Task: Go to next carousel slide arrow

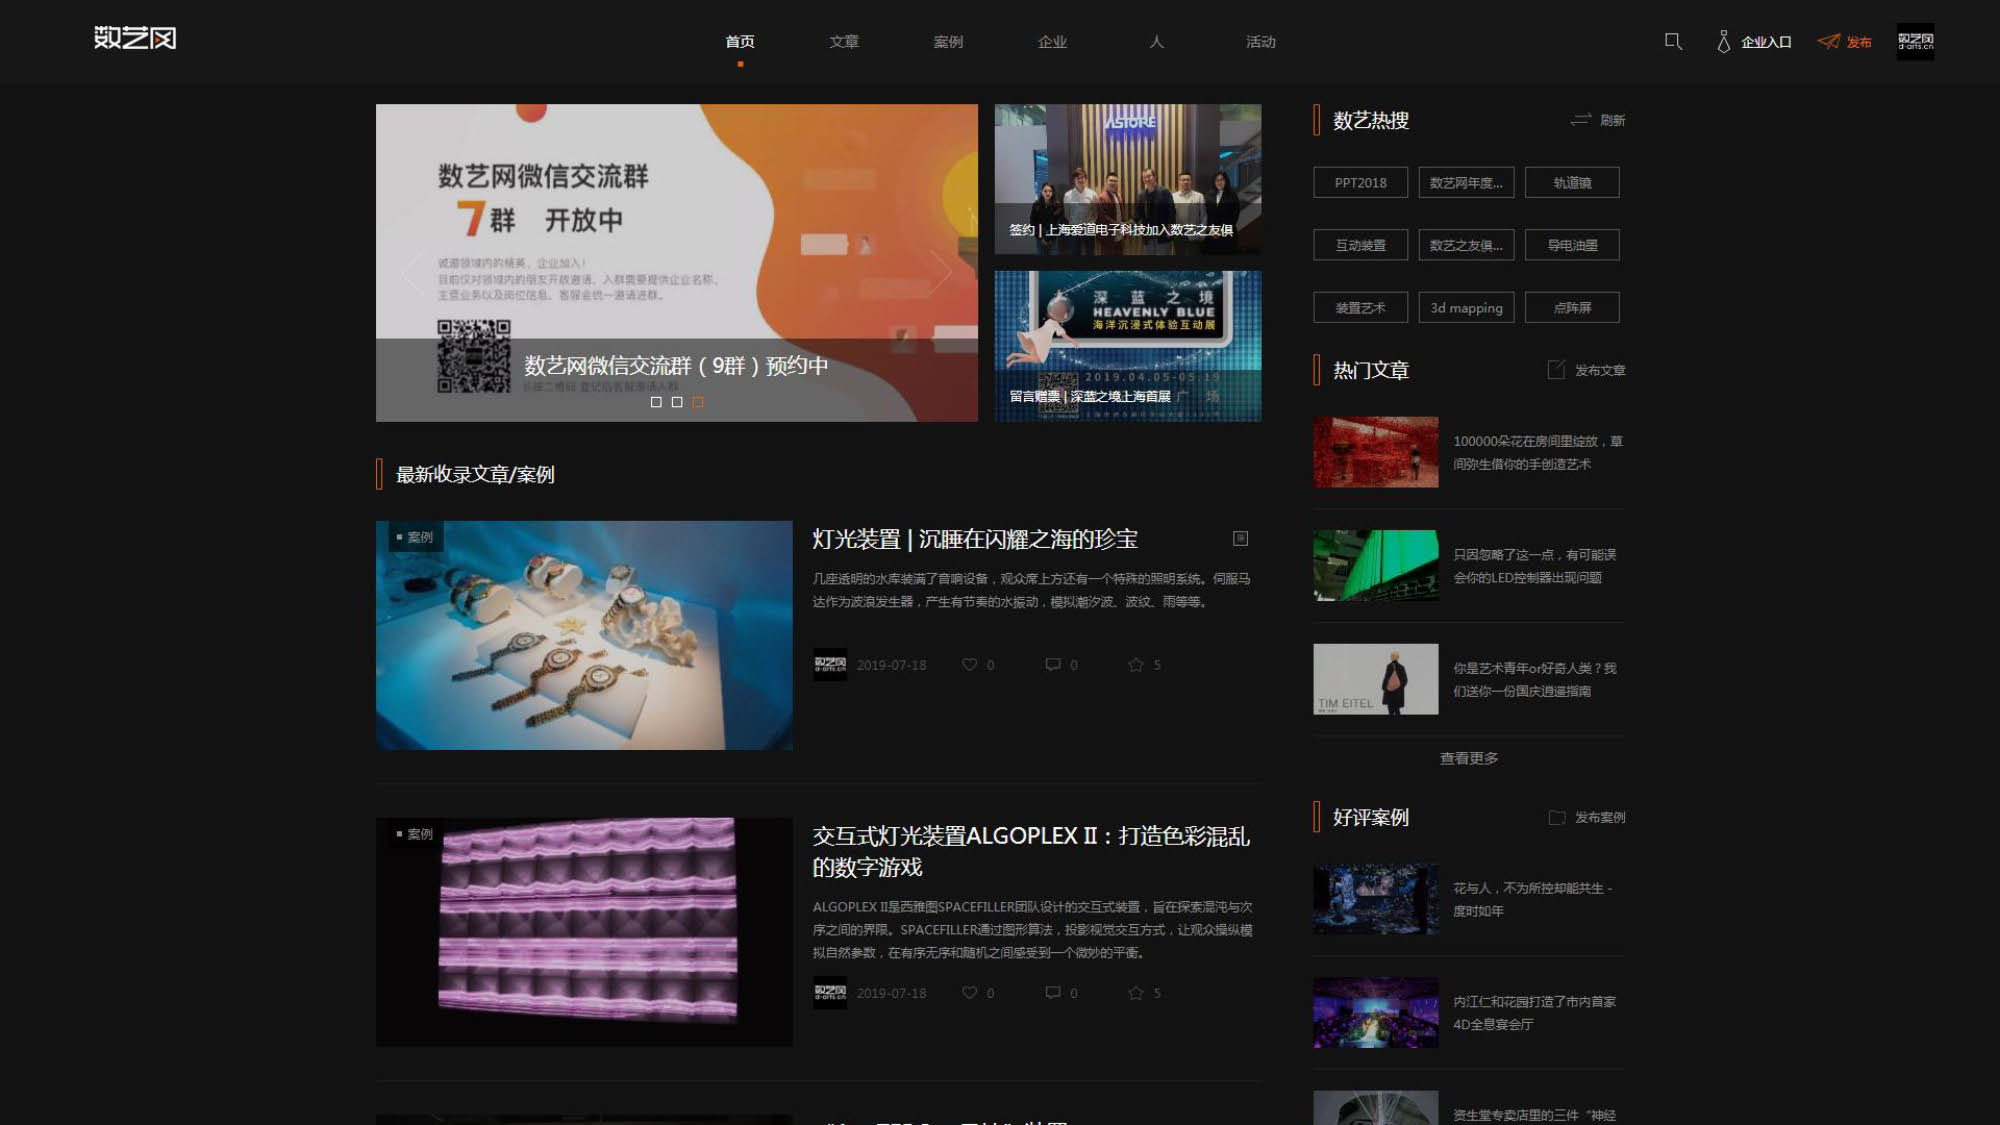Action: (941, 271)
